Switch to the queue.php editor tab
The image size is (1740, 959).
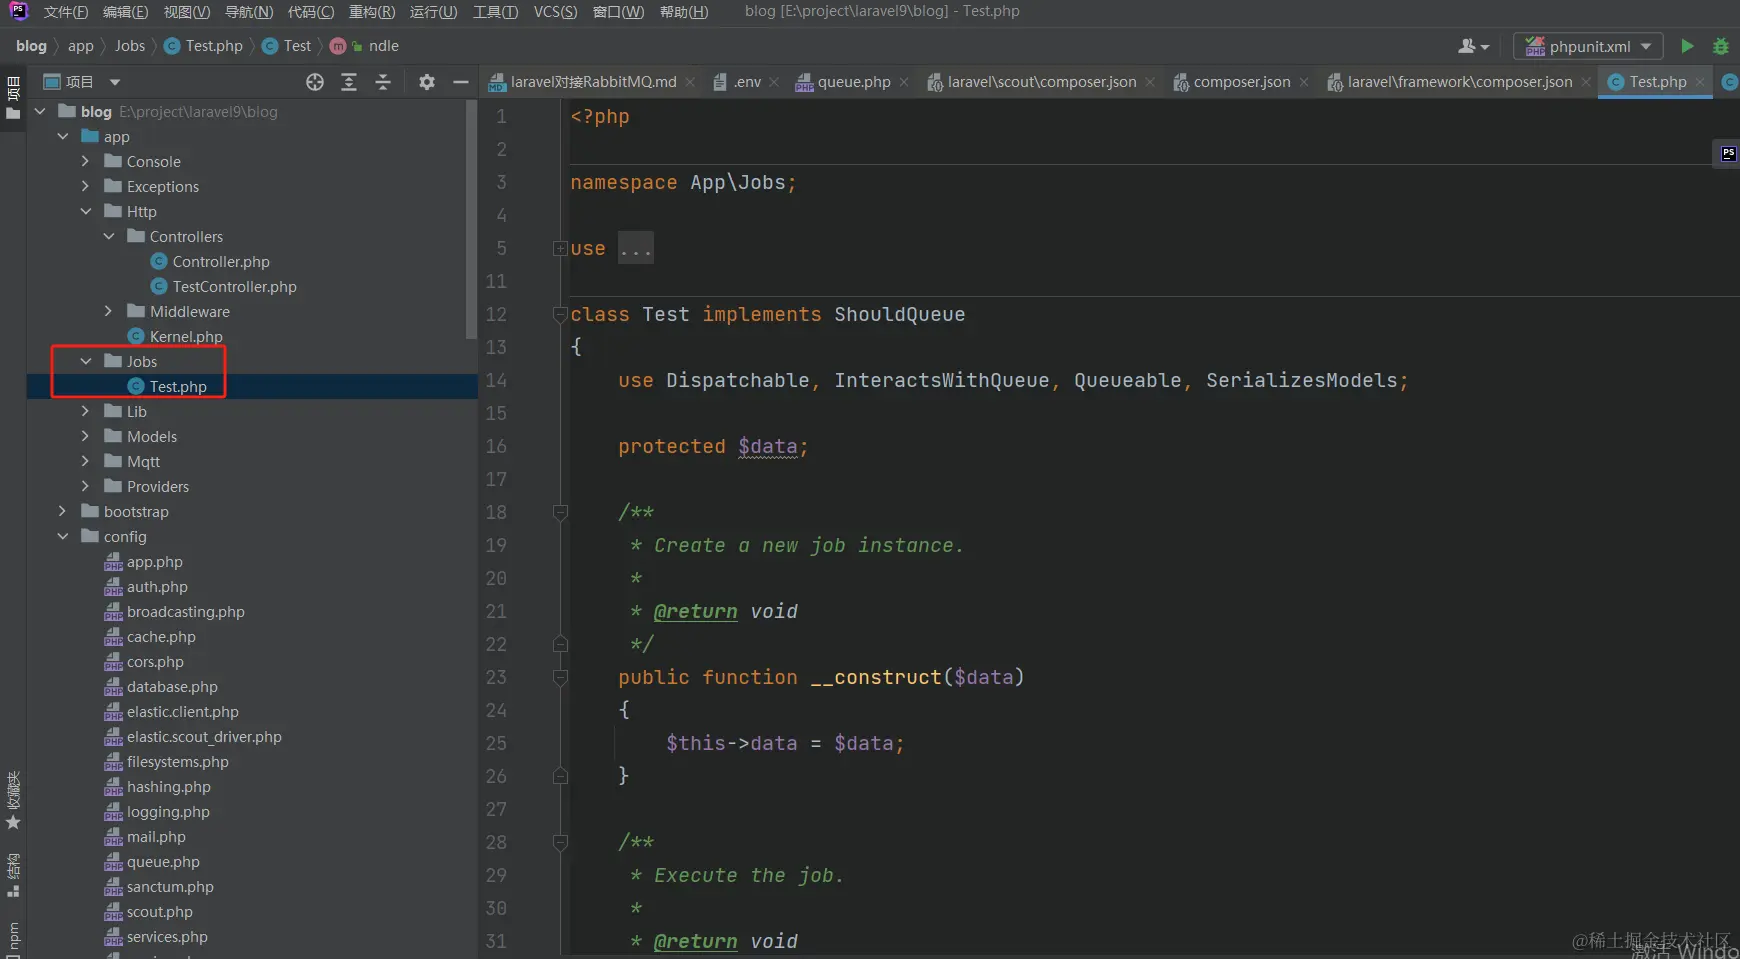[x=853, y=82]
